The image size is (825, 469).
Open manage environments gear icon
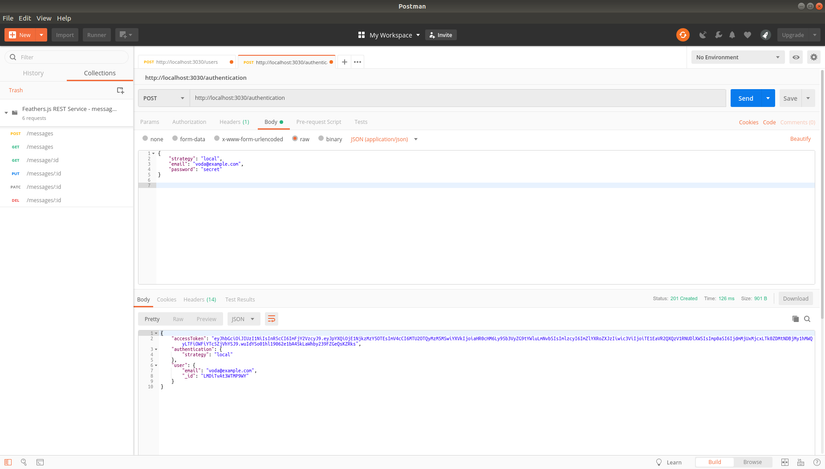tap(813, 57)
